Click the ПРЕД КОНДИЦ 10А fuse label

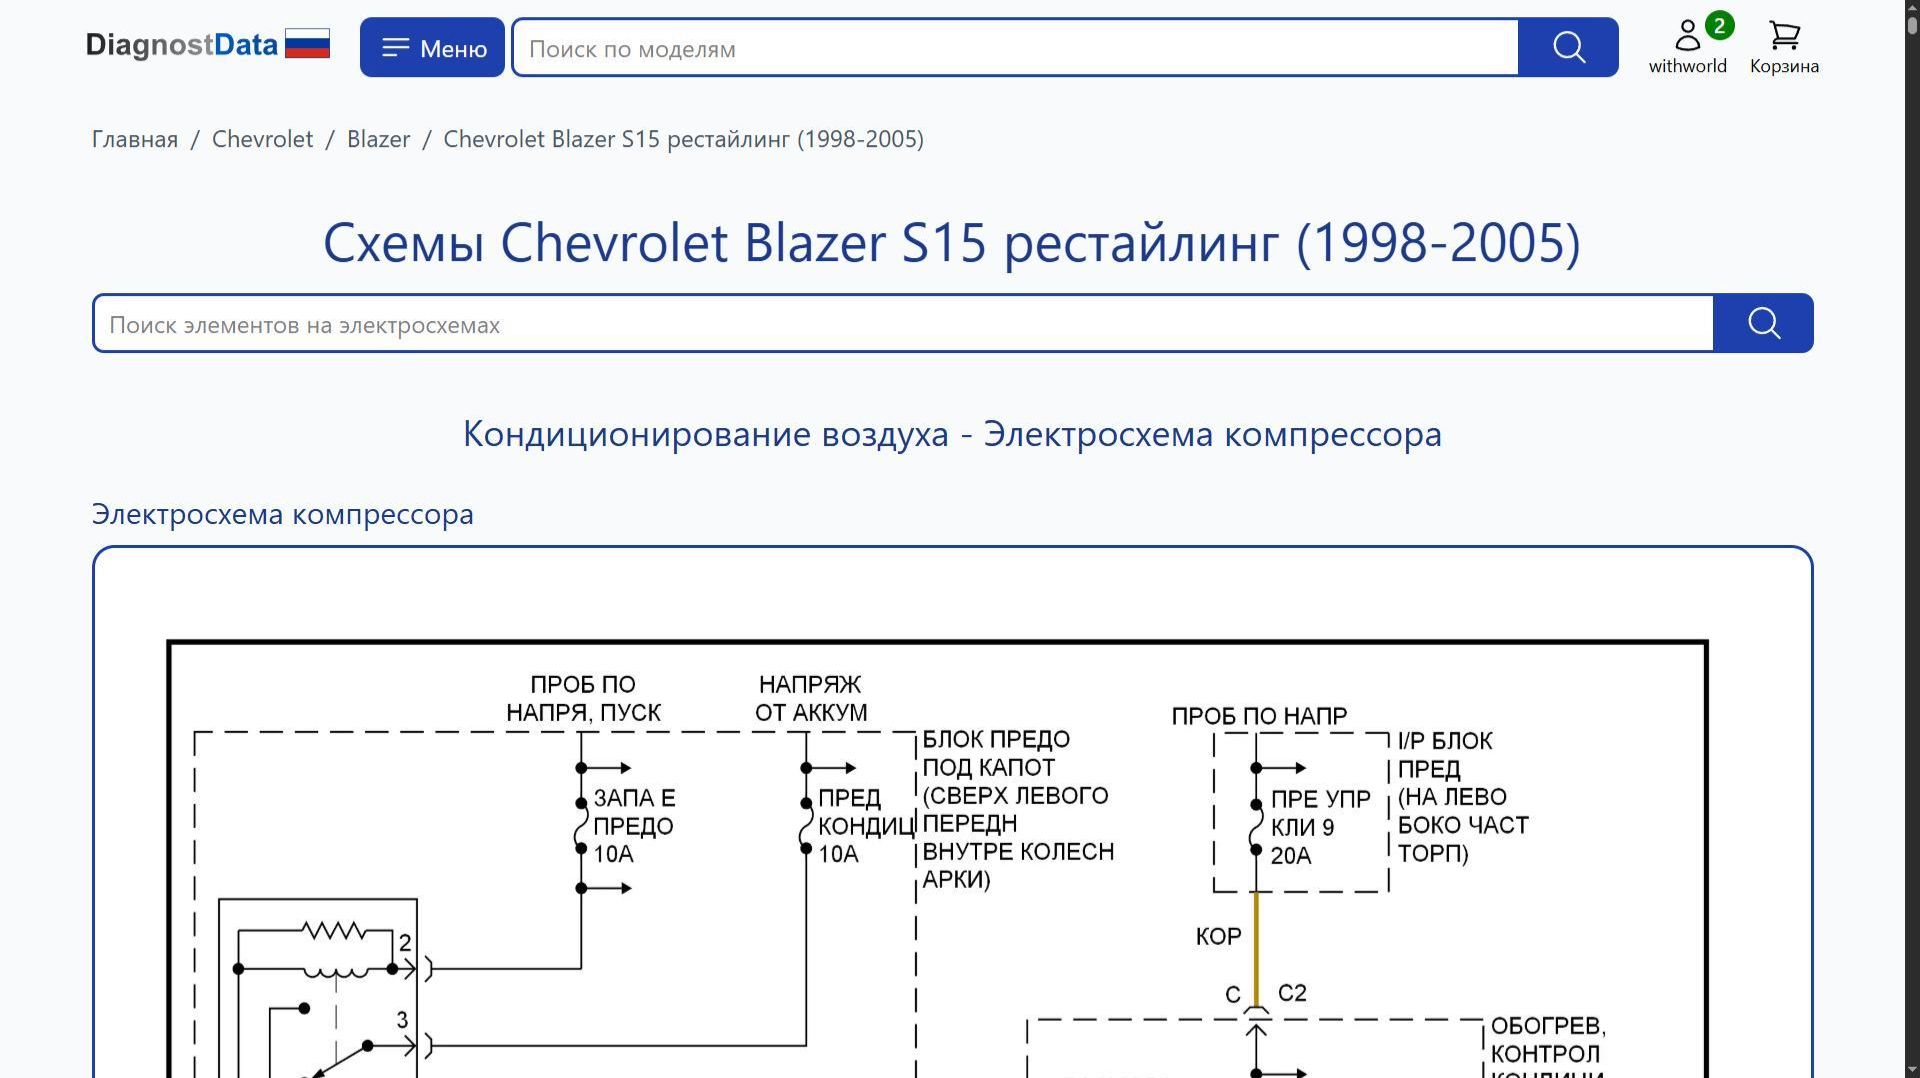pos(865,826)
